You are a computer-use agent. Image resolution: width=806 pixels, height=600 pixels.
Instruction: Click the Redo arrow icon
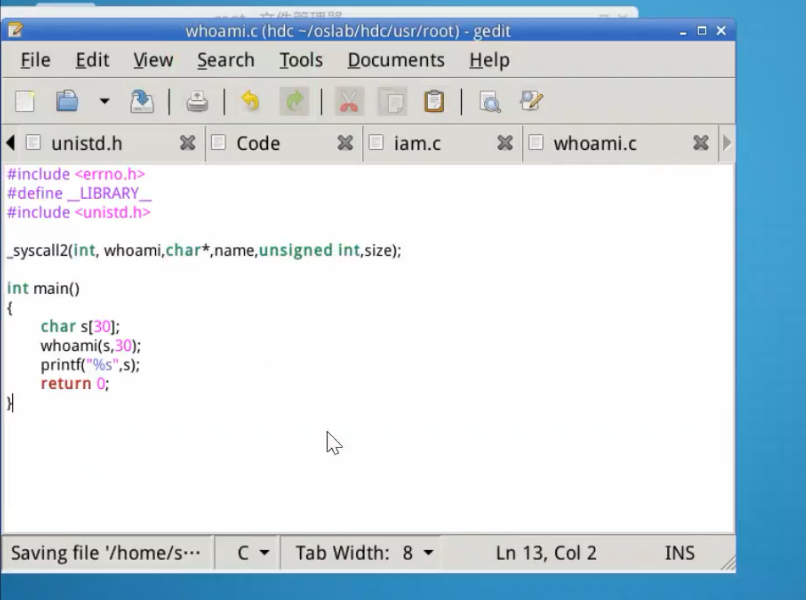[294, 101]
